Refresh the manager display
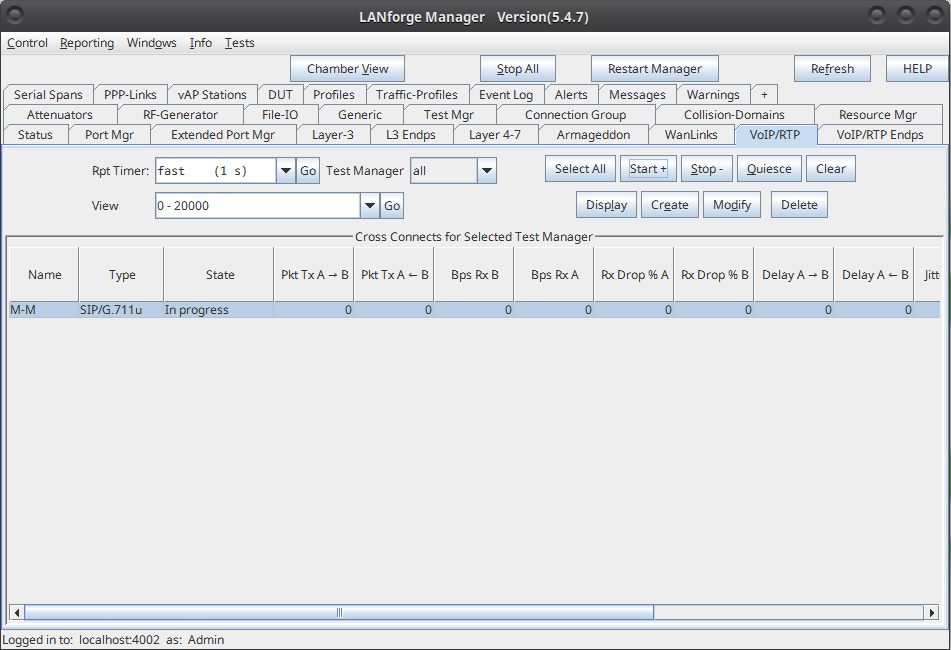Viewport: 951px width, 650px height. (x=832, y=69)
